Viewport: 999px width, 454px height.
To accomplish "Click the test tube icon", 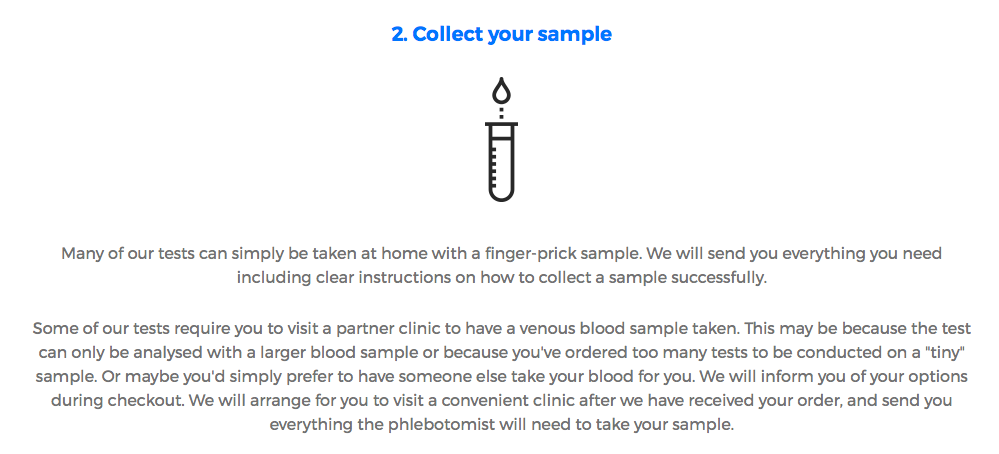I will (x=501, y=139).
